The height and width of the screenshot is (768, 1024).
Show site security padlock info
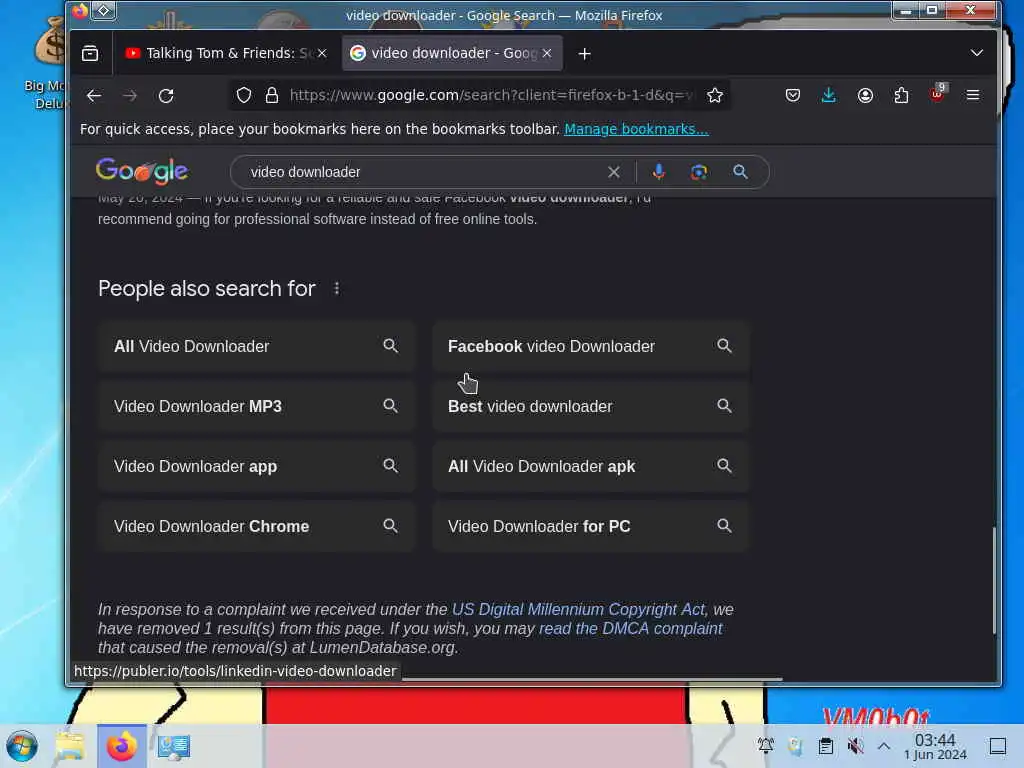272,95
